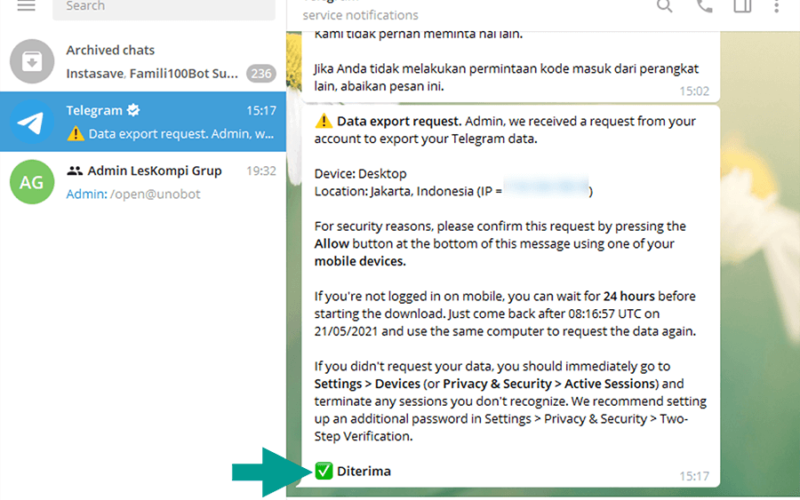The image size is (800, 500).
Task: Click the warning icon in message
Action: pyautogui.click(x=323, y=121)
